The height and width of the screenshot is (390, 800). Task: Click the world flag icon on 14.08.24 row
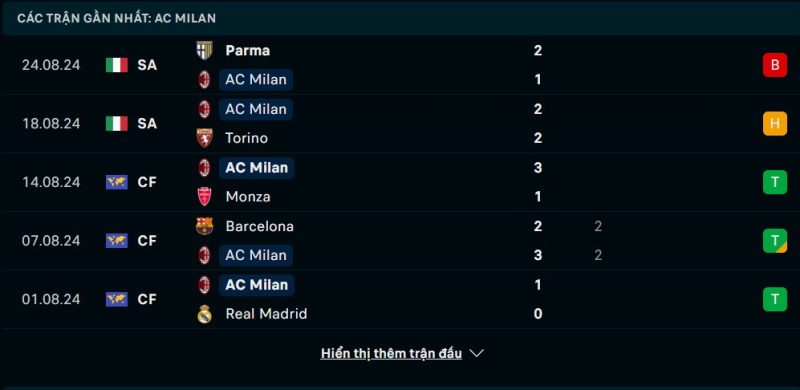pos(117,182)
